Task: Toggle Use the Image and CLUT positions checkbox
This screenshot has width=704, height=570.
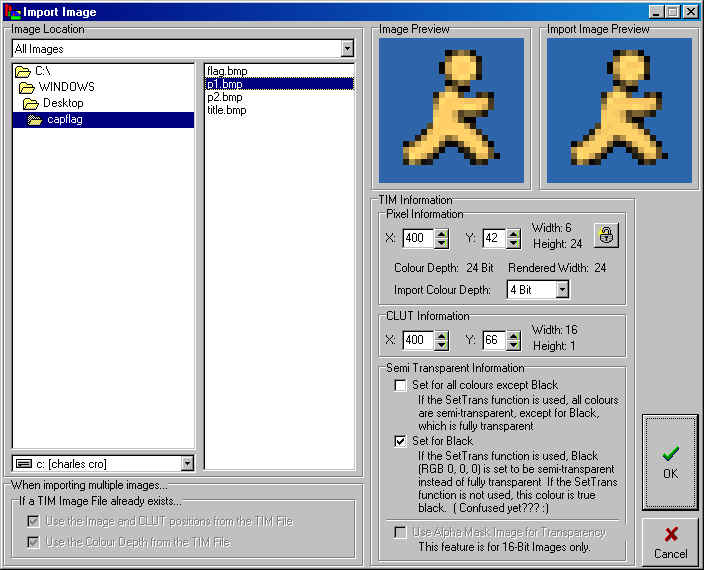Action: click(33, 521)
